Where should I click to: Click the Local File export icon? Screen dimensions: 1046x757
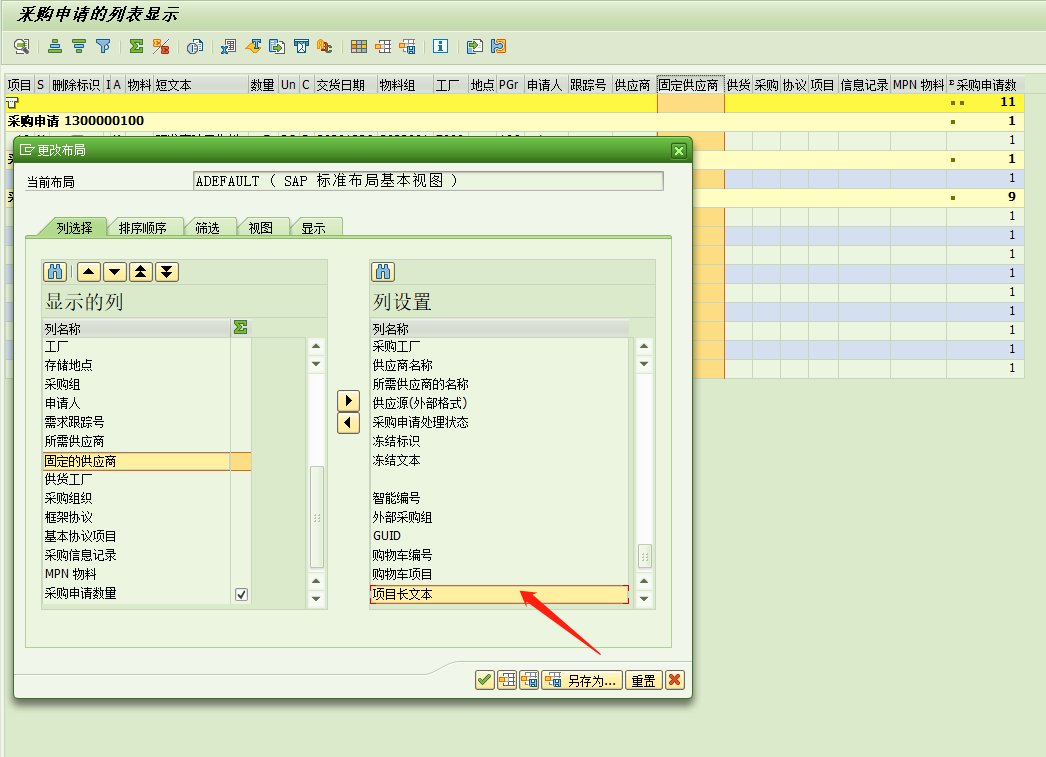[x=277, y=46]
